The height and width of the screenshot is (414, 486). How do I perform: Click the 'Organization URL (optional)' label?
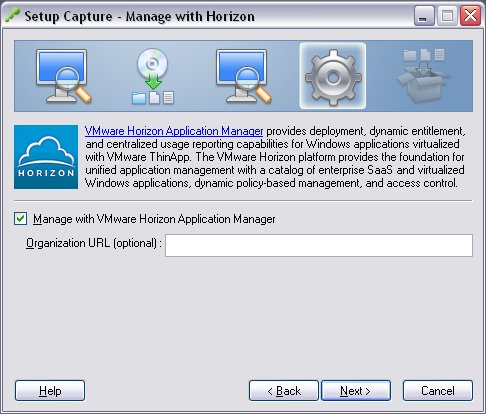94,243
